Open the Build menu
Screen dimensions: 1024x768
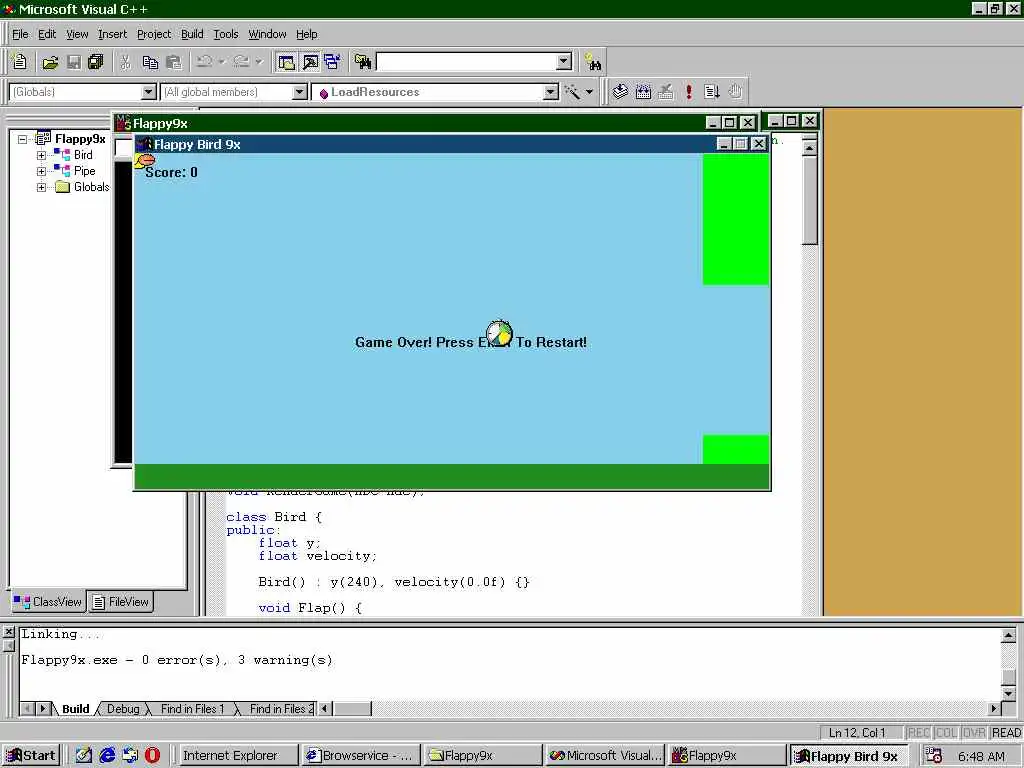[x=192, y=34]
